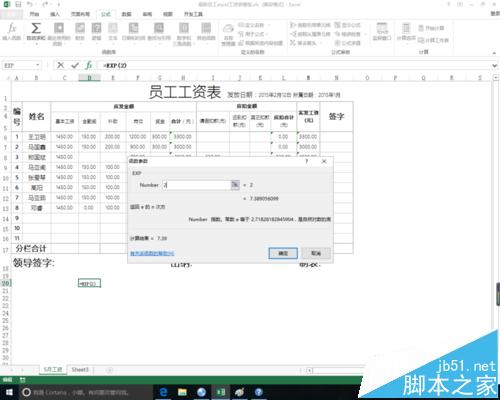This screenshot has height=400, width=500.
Task: Click the AutoSum sigma icon
Action: point(36,32)
